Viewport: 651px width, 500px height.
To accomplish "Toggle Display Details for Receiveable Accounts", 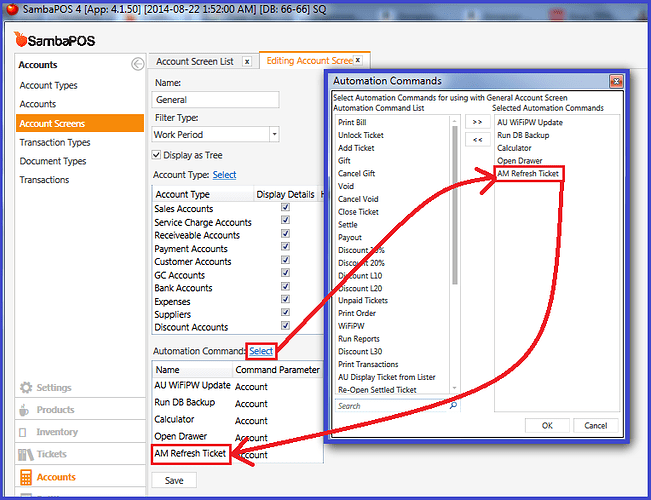I will click(285, 233).
